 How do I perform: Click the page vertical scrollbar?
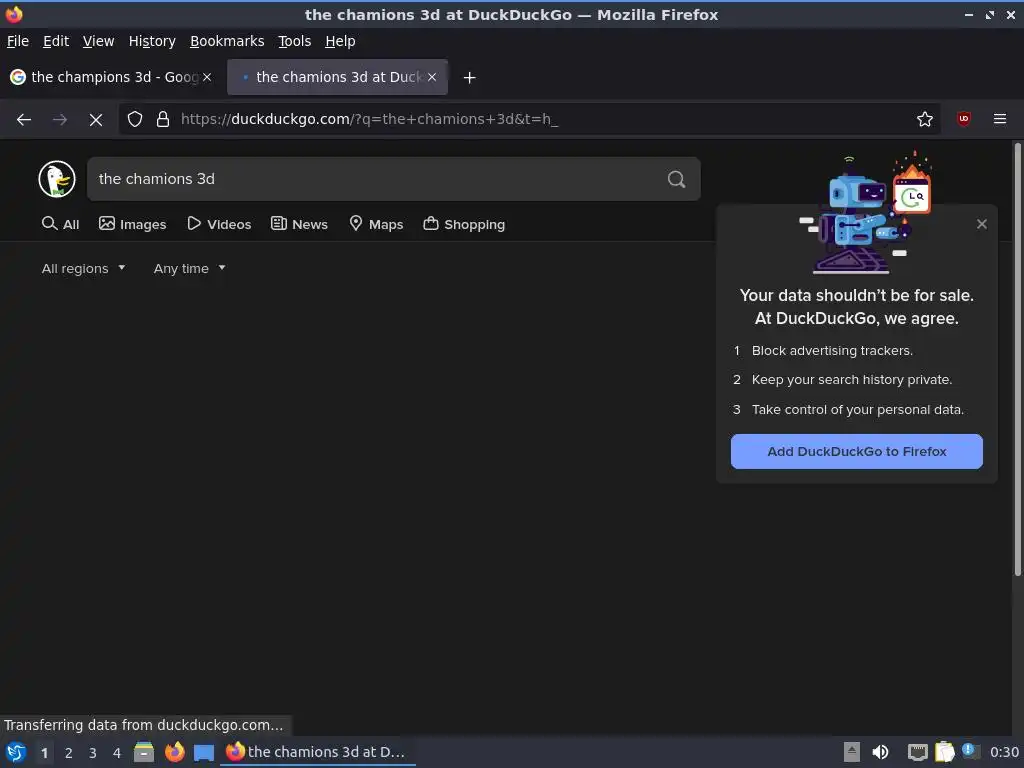(1017, 359)
